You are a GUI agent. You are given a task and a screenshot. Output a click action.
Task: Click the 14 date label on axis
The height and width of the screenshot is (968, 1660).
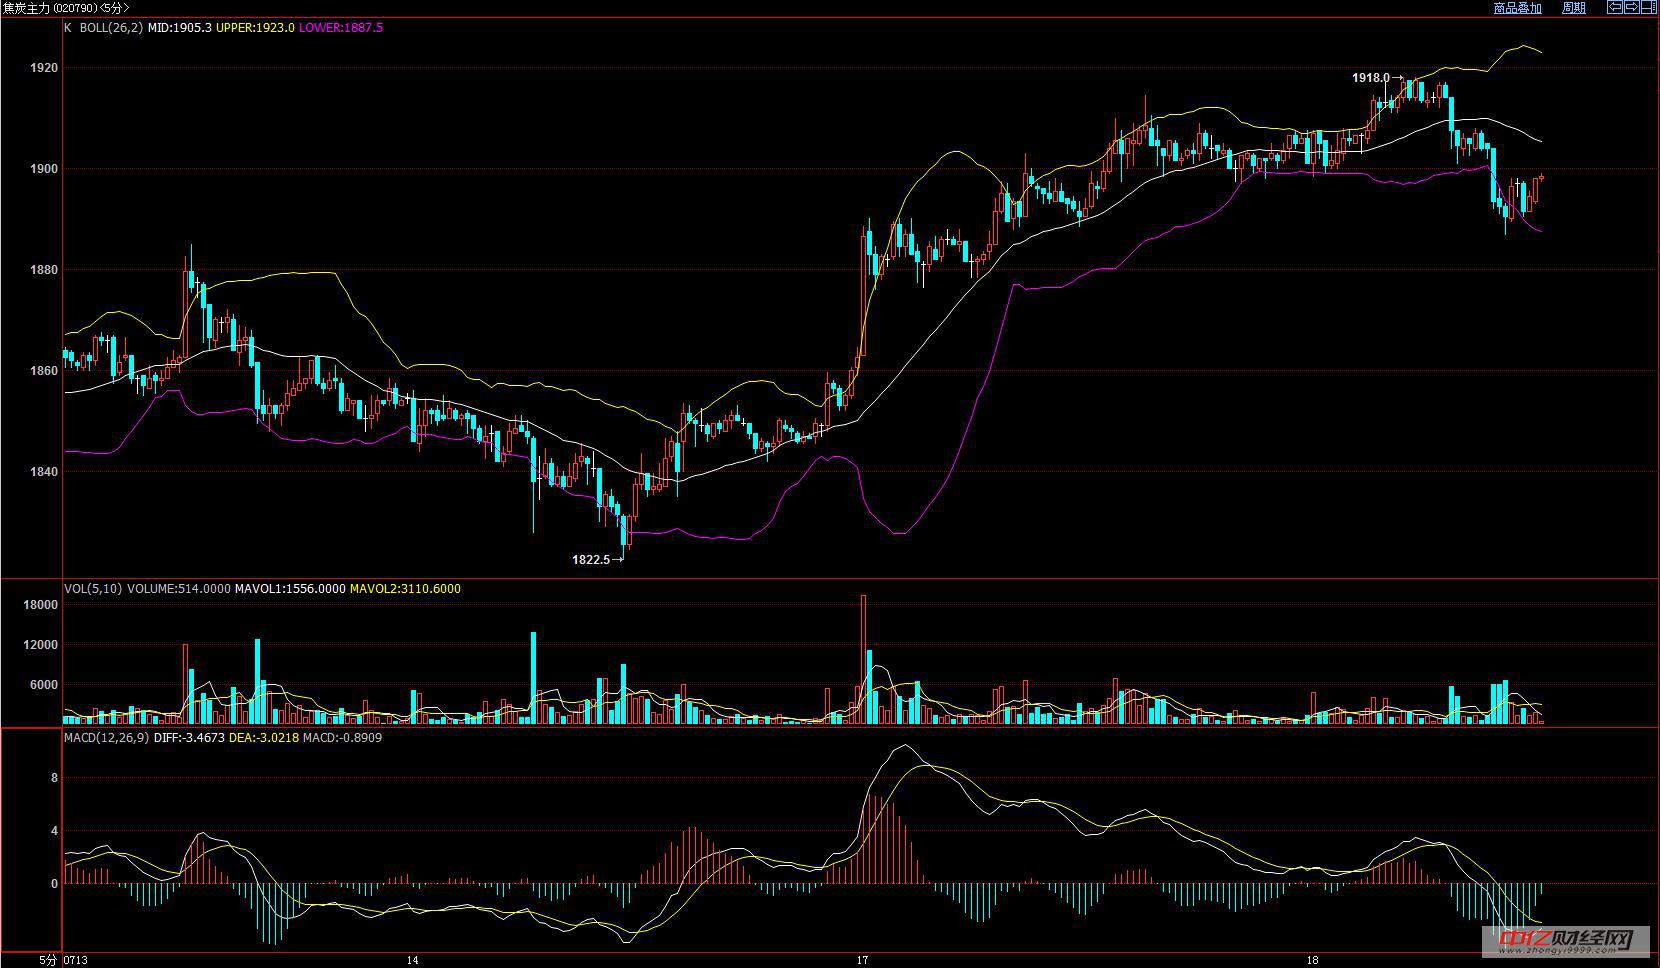(413, 961)
